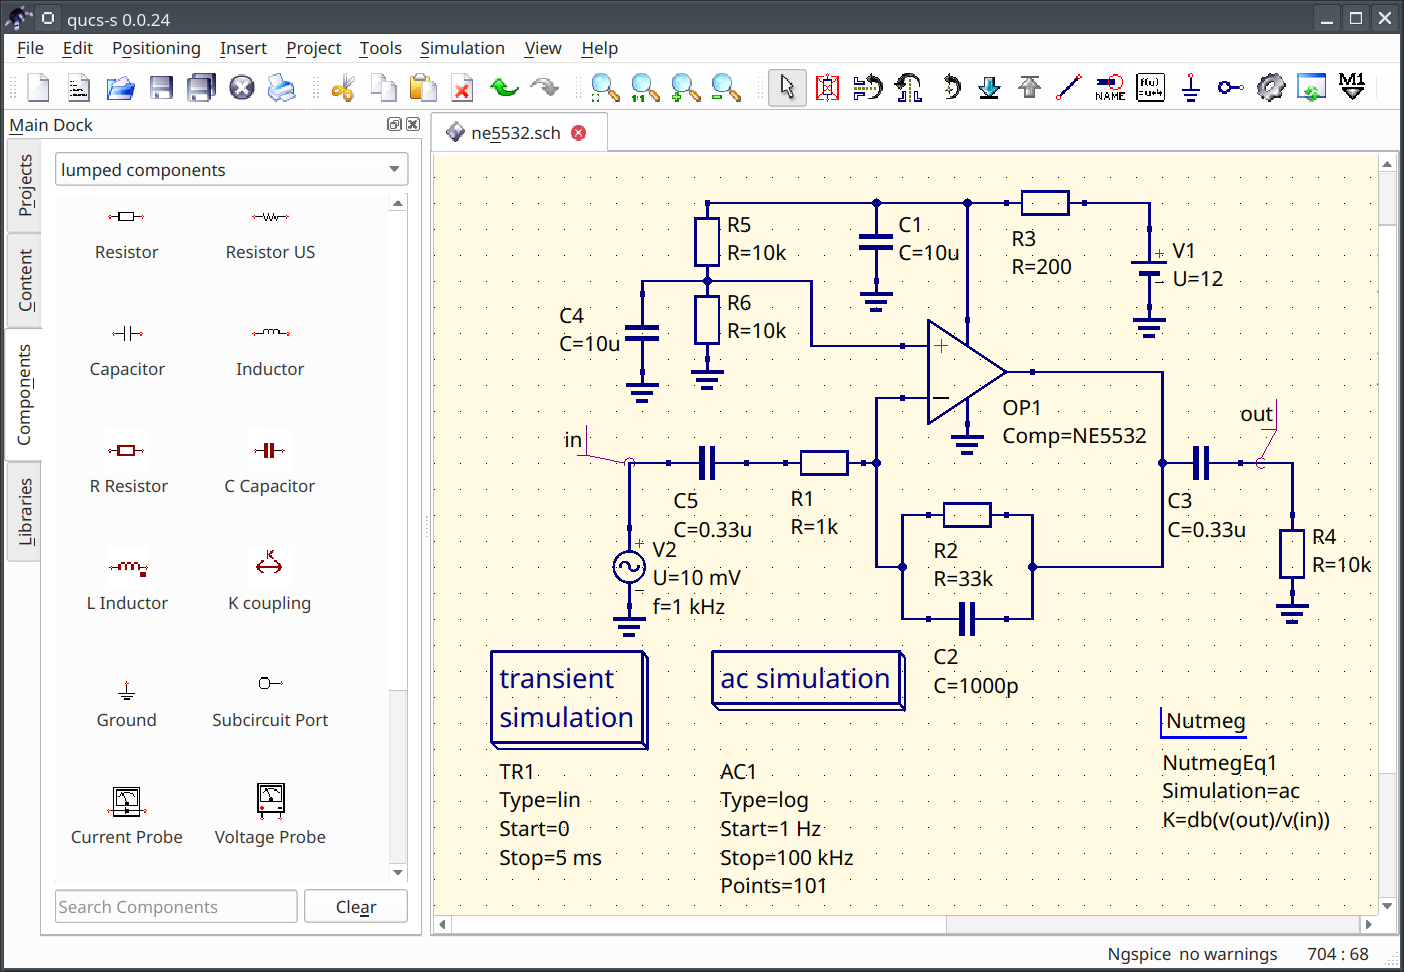Click the component list scrollbar down arrow

click(x=398, y=872)
